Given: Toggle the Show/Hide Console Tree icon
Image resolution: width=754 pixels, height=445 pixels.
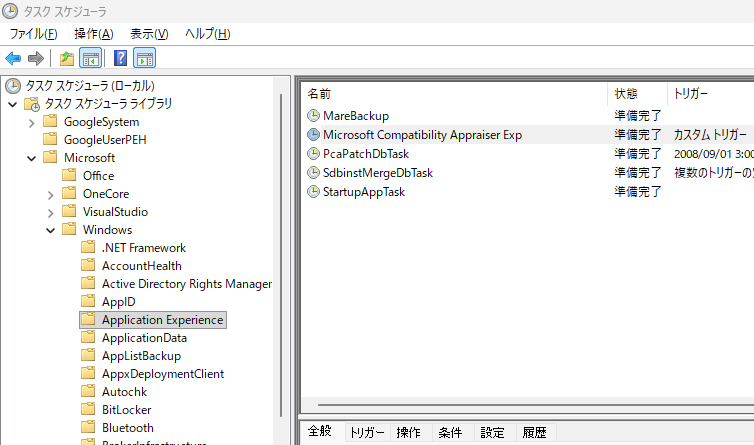Looking at the screenshot, I should (x=90, y=58).
